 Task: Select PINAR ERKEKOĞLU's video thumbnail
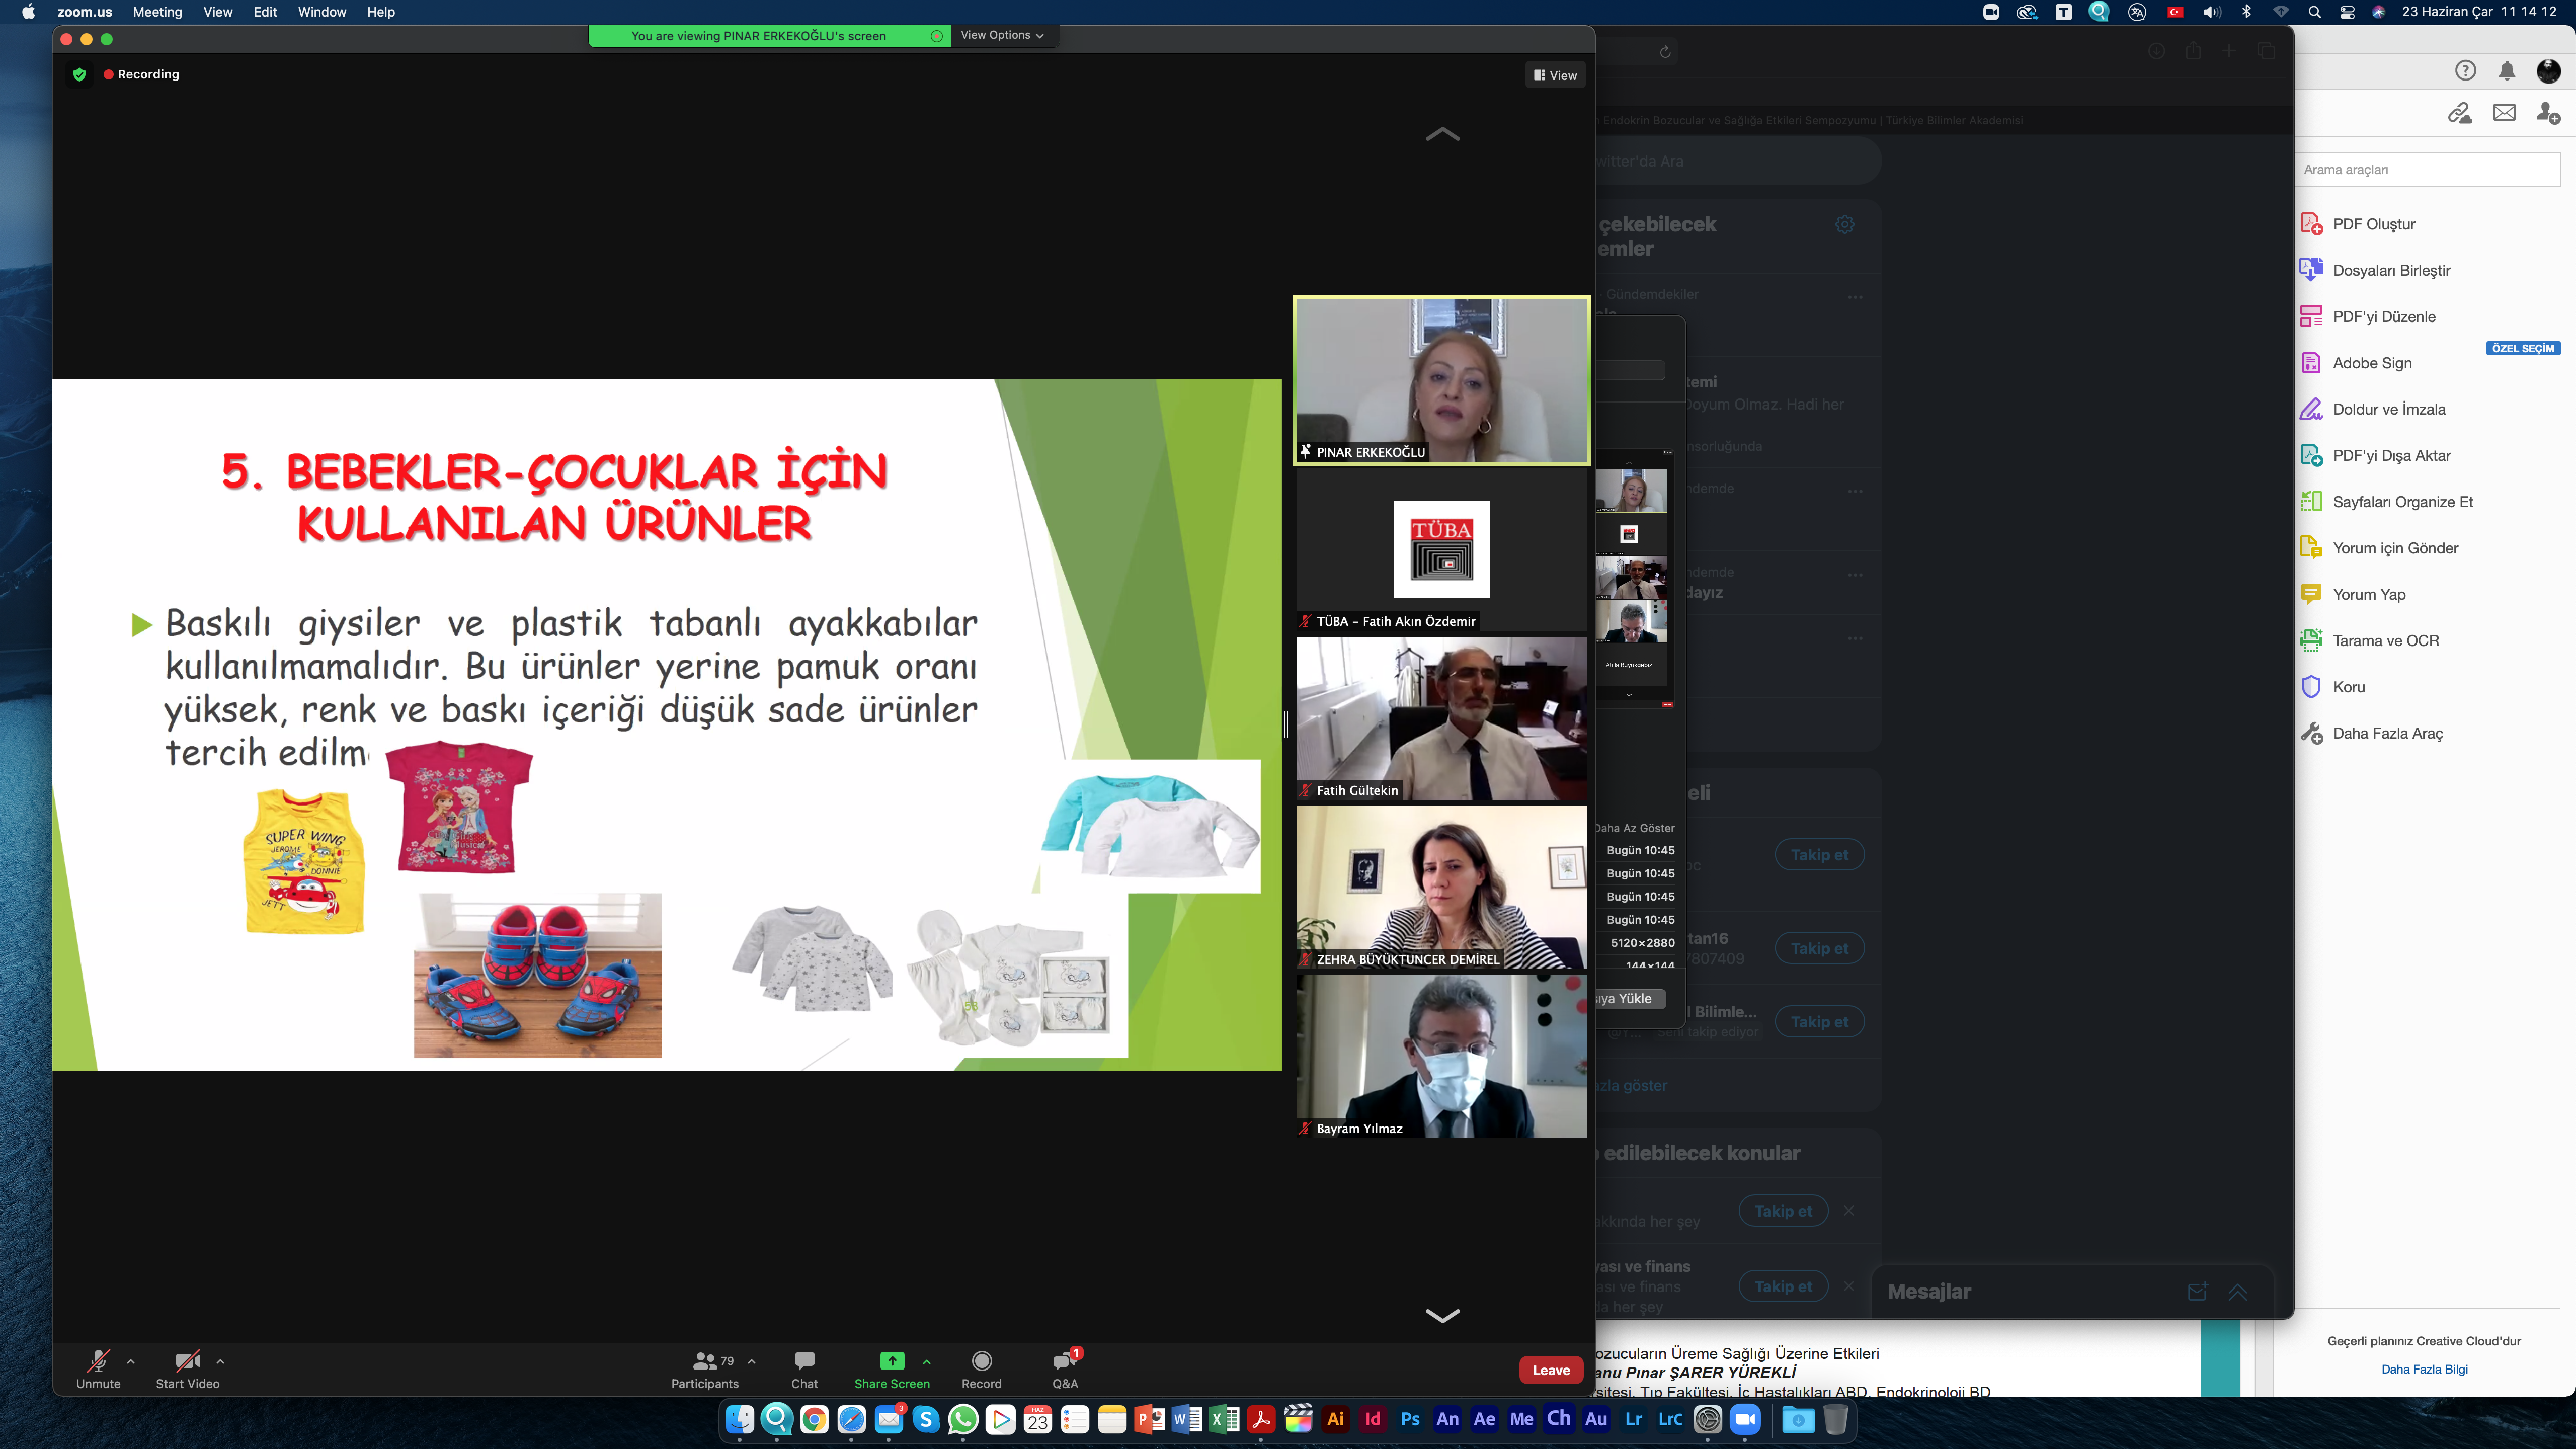point(1441,380)
